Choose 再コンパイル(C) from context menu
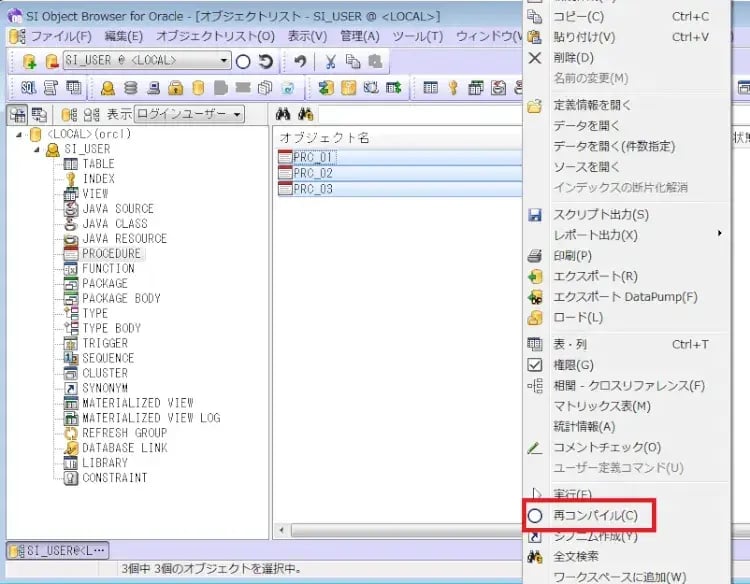Screen dimensions: 750x584 click(594, 516)
